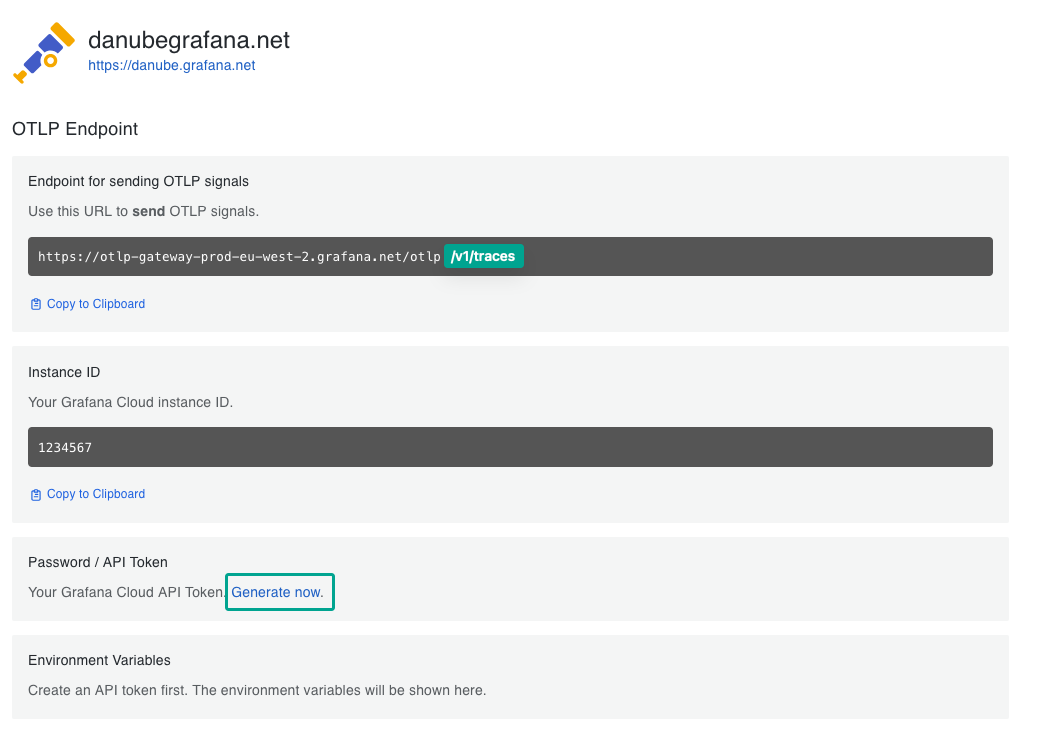This screenshot has width=1054, height=737.
Task: Click the clipboard icon below the Instance ID
Action: pyautogui.click(x=35, y=493)
